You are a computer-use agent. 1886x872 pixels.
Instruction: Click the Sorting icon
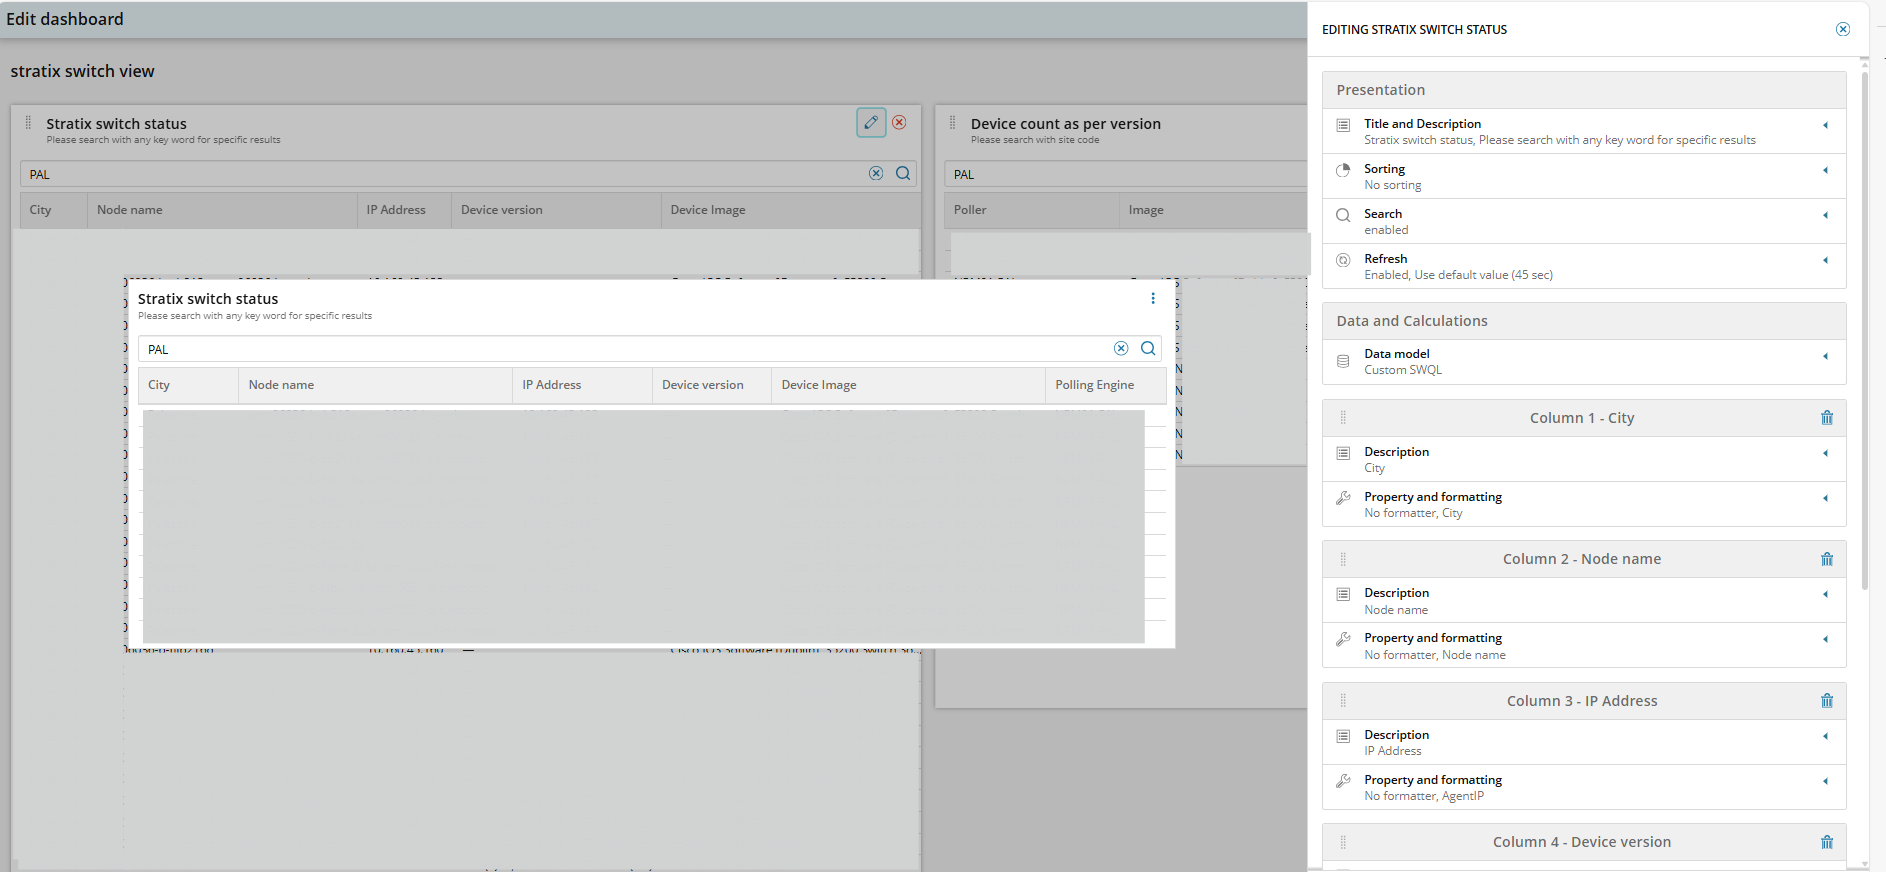click(x=1343, y=170)
